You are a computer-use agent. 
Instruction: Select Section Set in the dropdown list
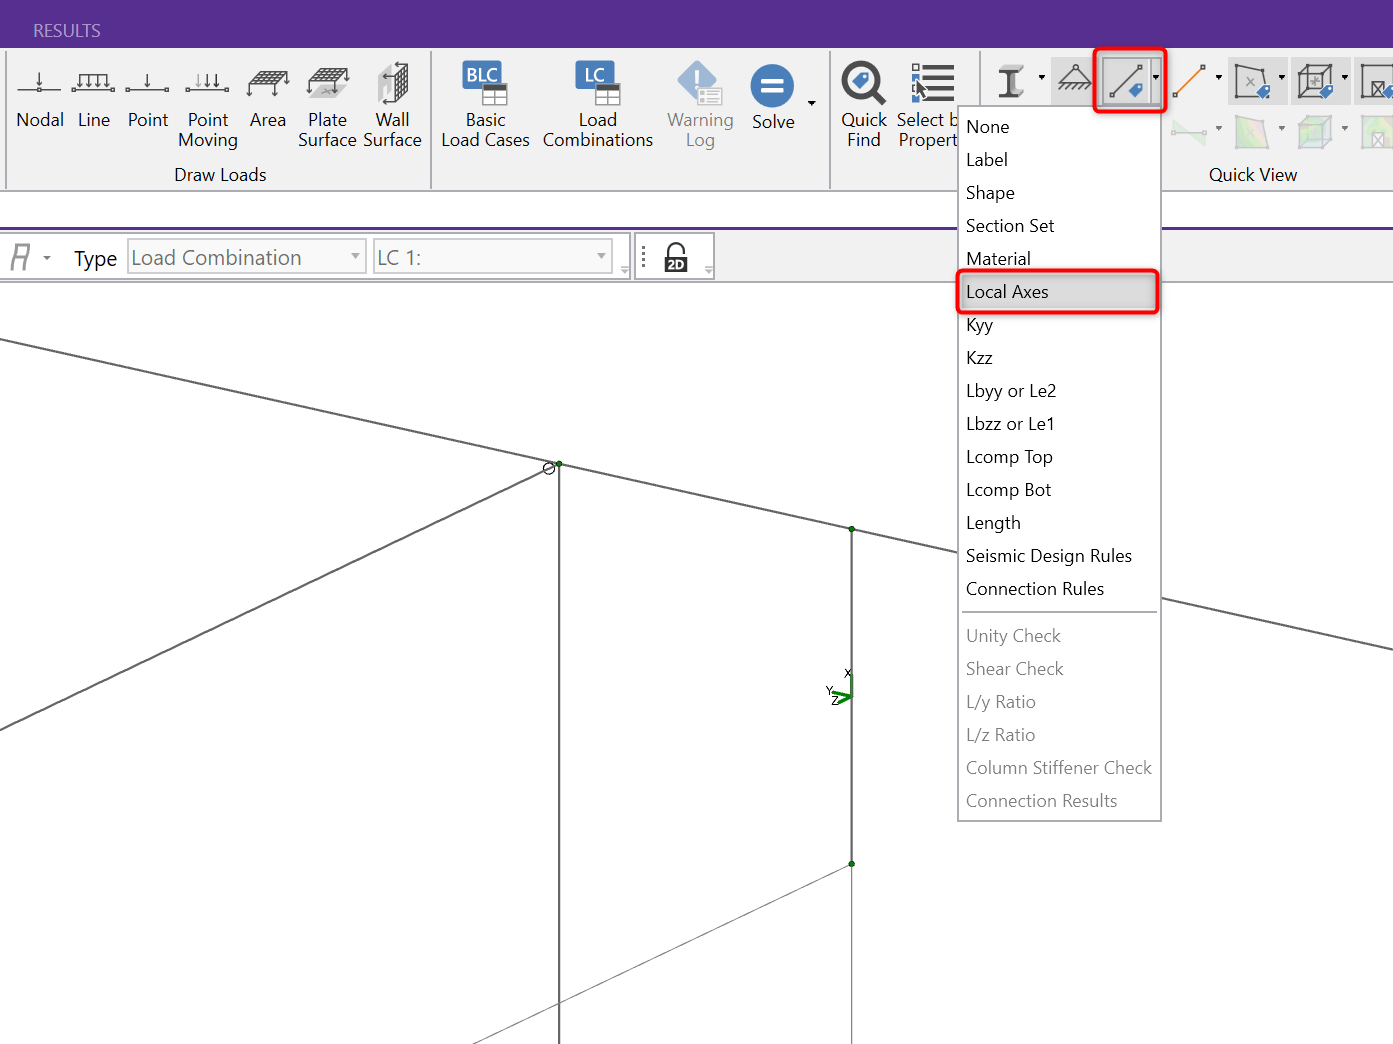pos(1010,226)
